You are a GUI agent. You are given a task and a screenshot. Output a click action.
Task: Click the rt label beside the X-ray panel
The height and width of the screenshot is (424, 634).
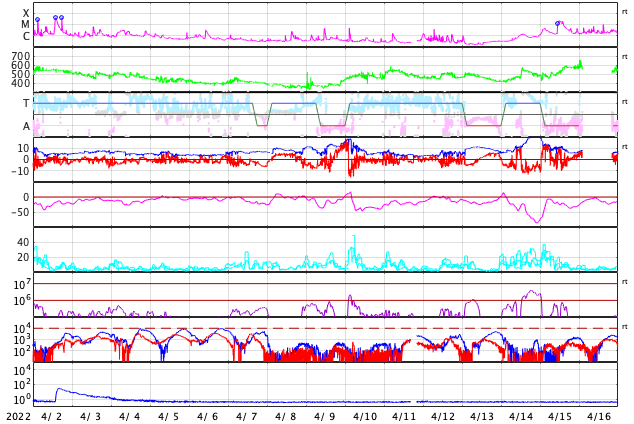(625, 12)
